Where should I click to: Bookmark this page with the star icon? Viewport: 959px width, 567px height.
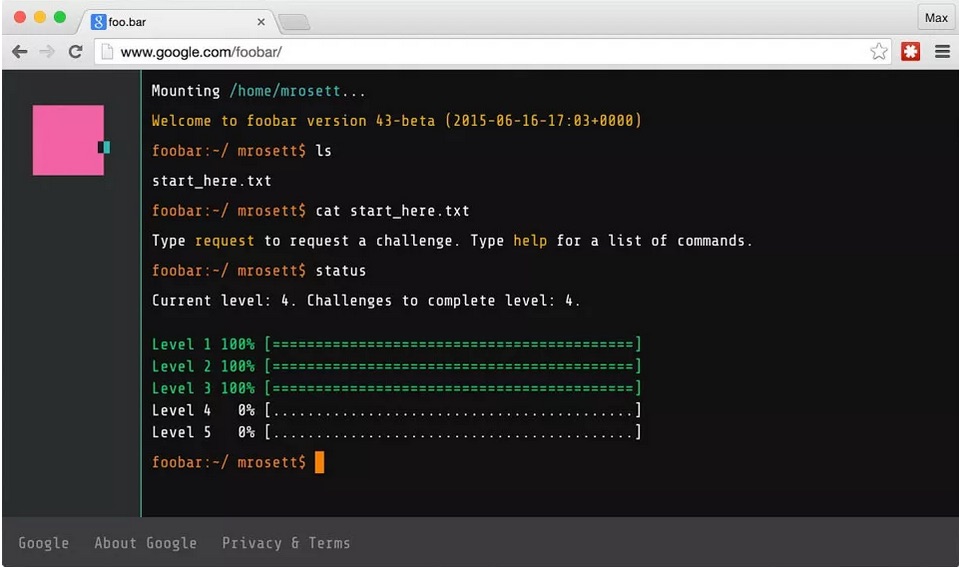[x=878, y=52]
